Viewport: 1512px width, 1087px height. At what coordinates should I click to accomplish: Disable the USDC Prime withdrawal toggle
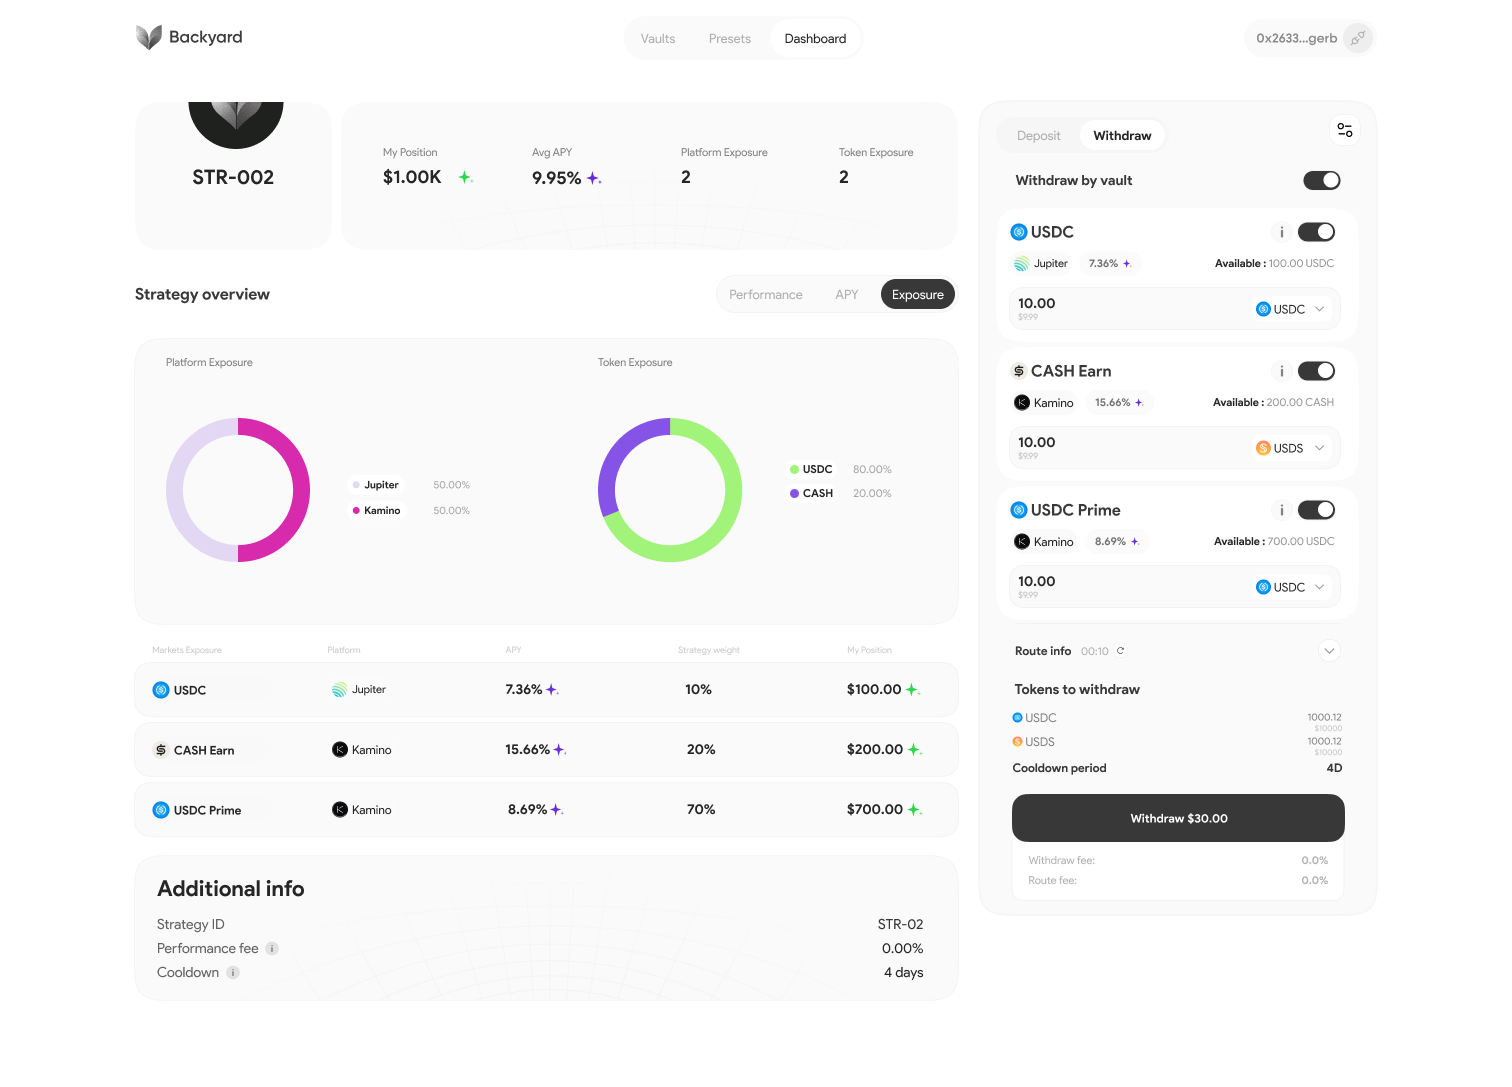tap(1316, 510)
